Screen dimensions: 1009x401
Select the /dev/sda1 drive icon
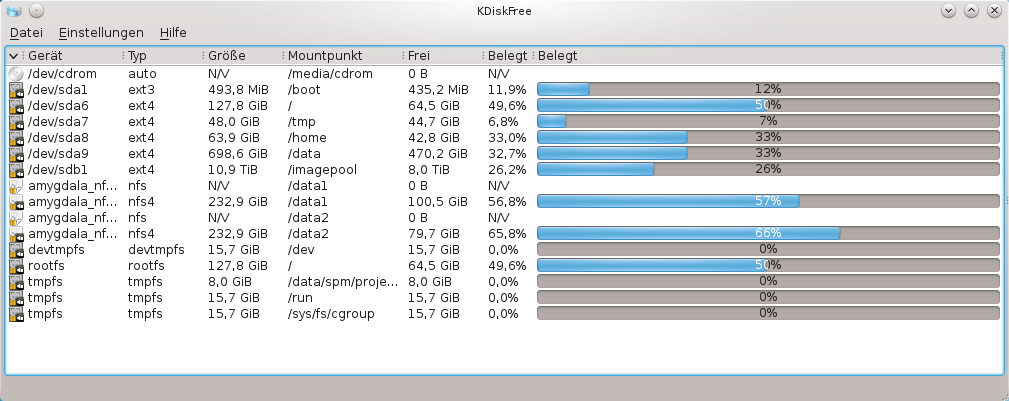click(16, 90)
